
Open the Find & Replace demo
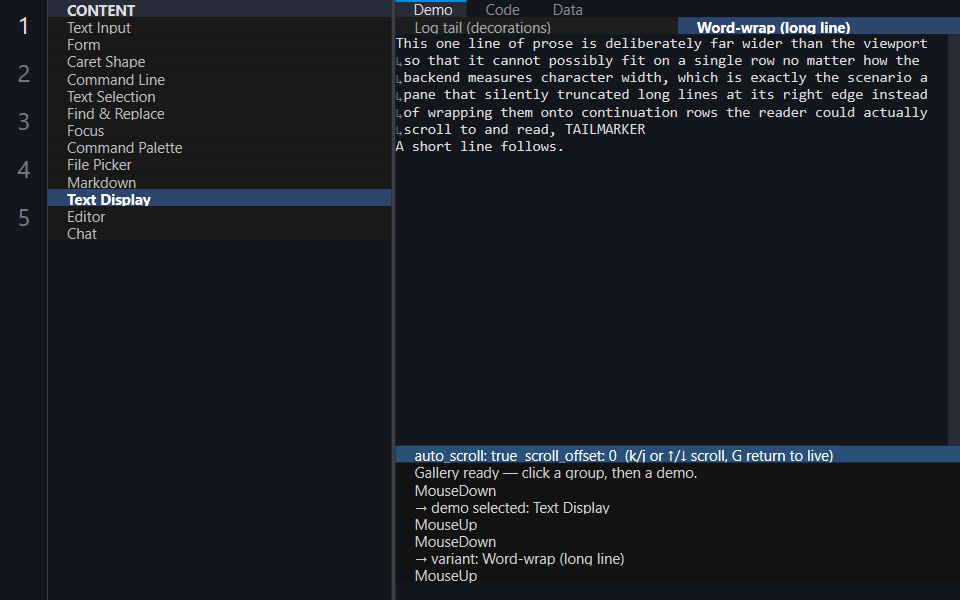coord(219,114)
